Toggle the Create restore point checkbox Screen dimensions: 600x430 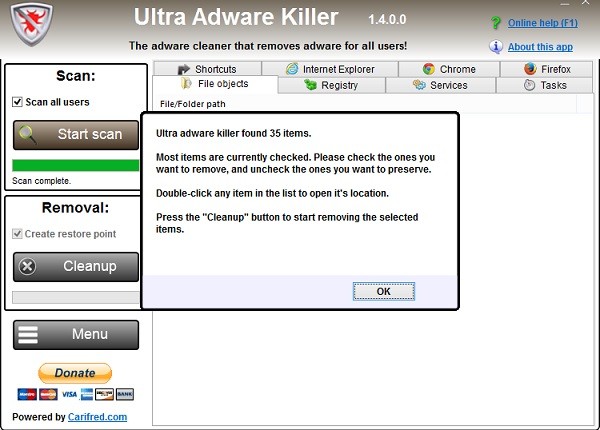(17, 234)
